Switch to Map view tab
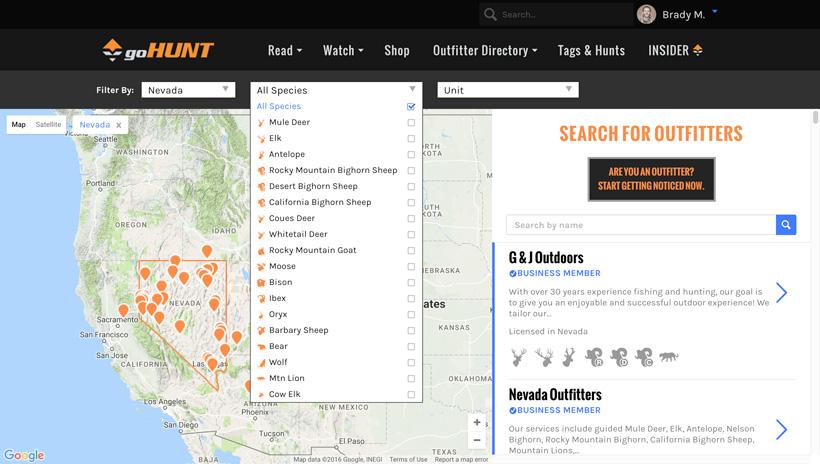820x464 pixels. [18, 125]
